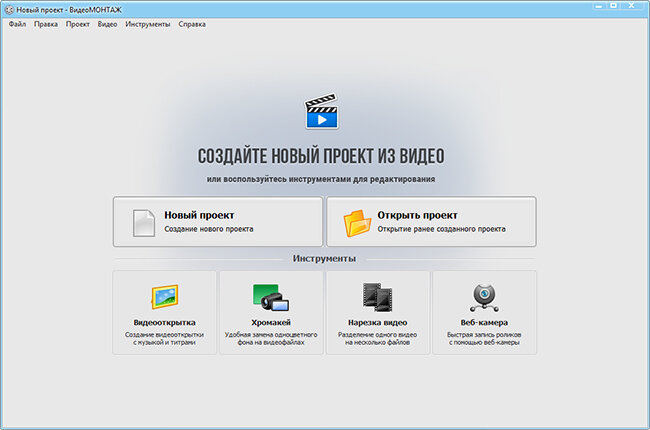The height and width of the screenshot is (430, 650).
Task: Click heading 'Создайте новый проект из видео'
Action: pyautogui.click(x=321, y=156)
